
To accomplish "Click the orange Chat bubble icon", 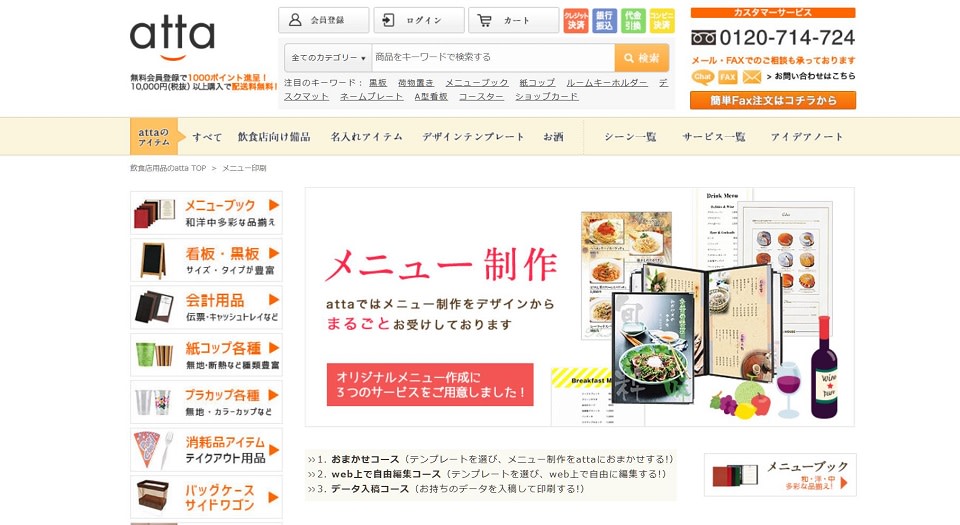I will click(703, 76).
